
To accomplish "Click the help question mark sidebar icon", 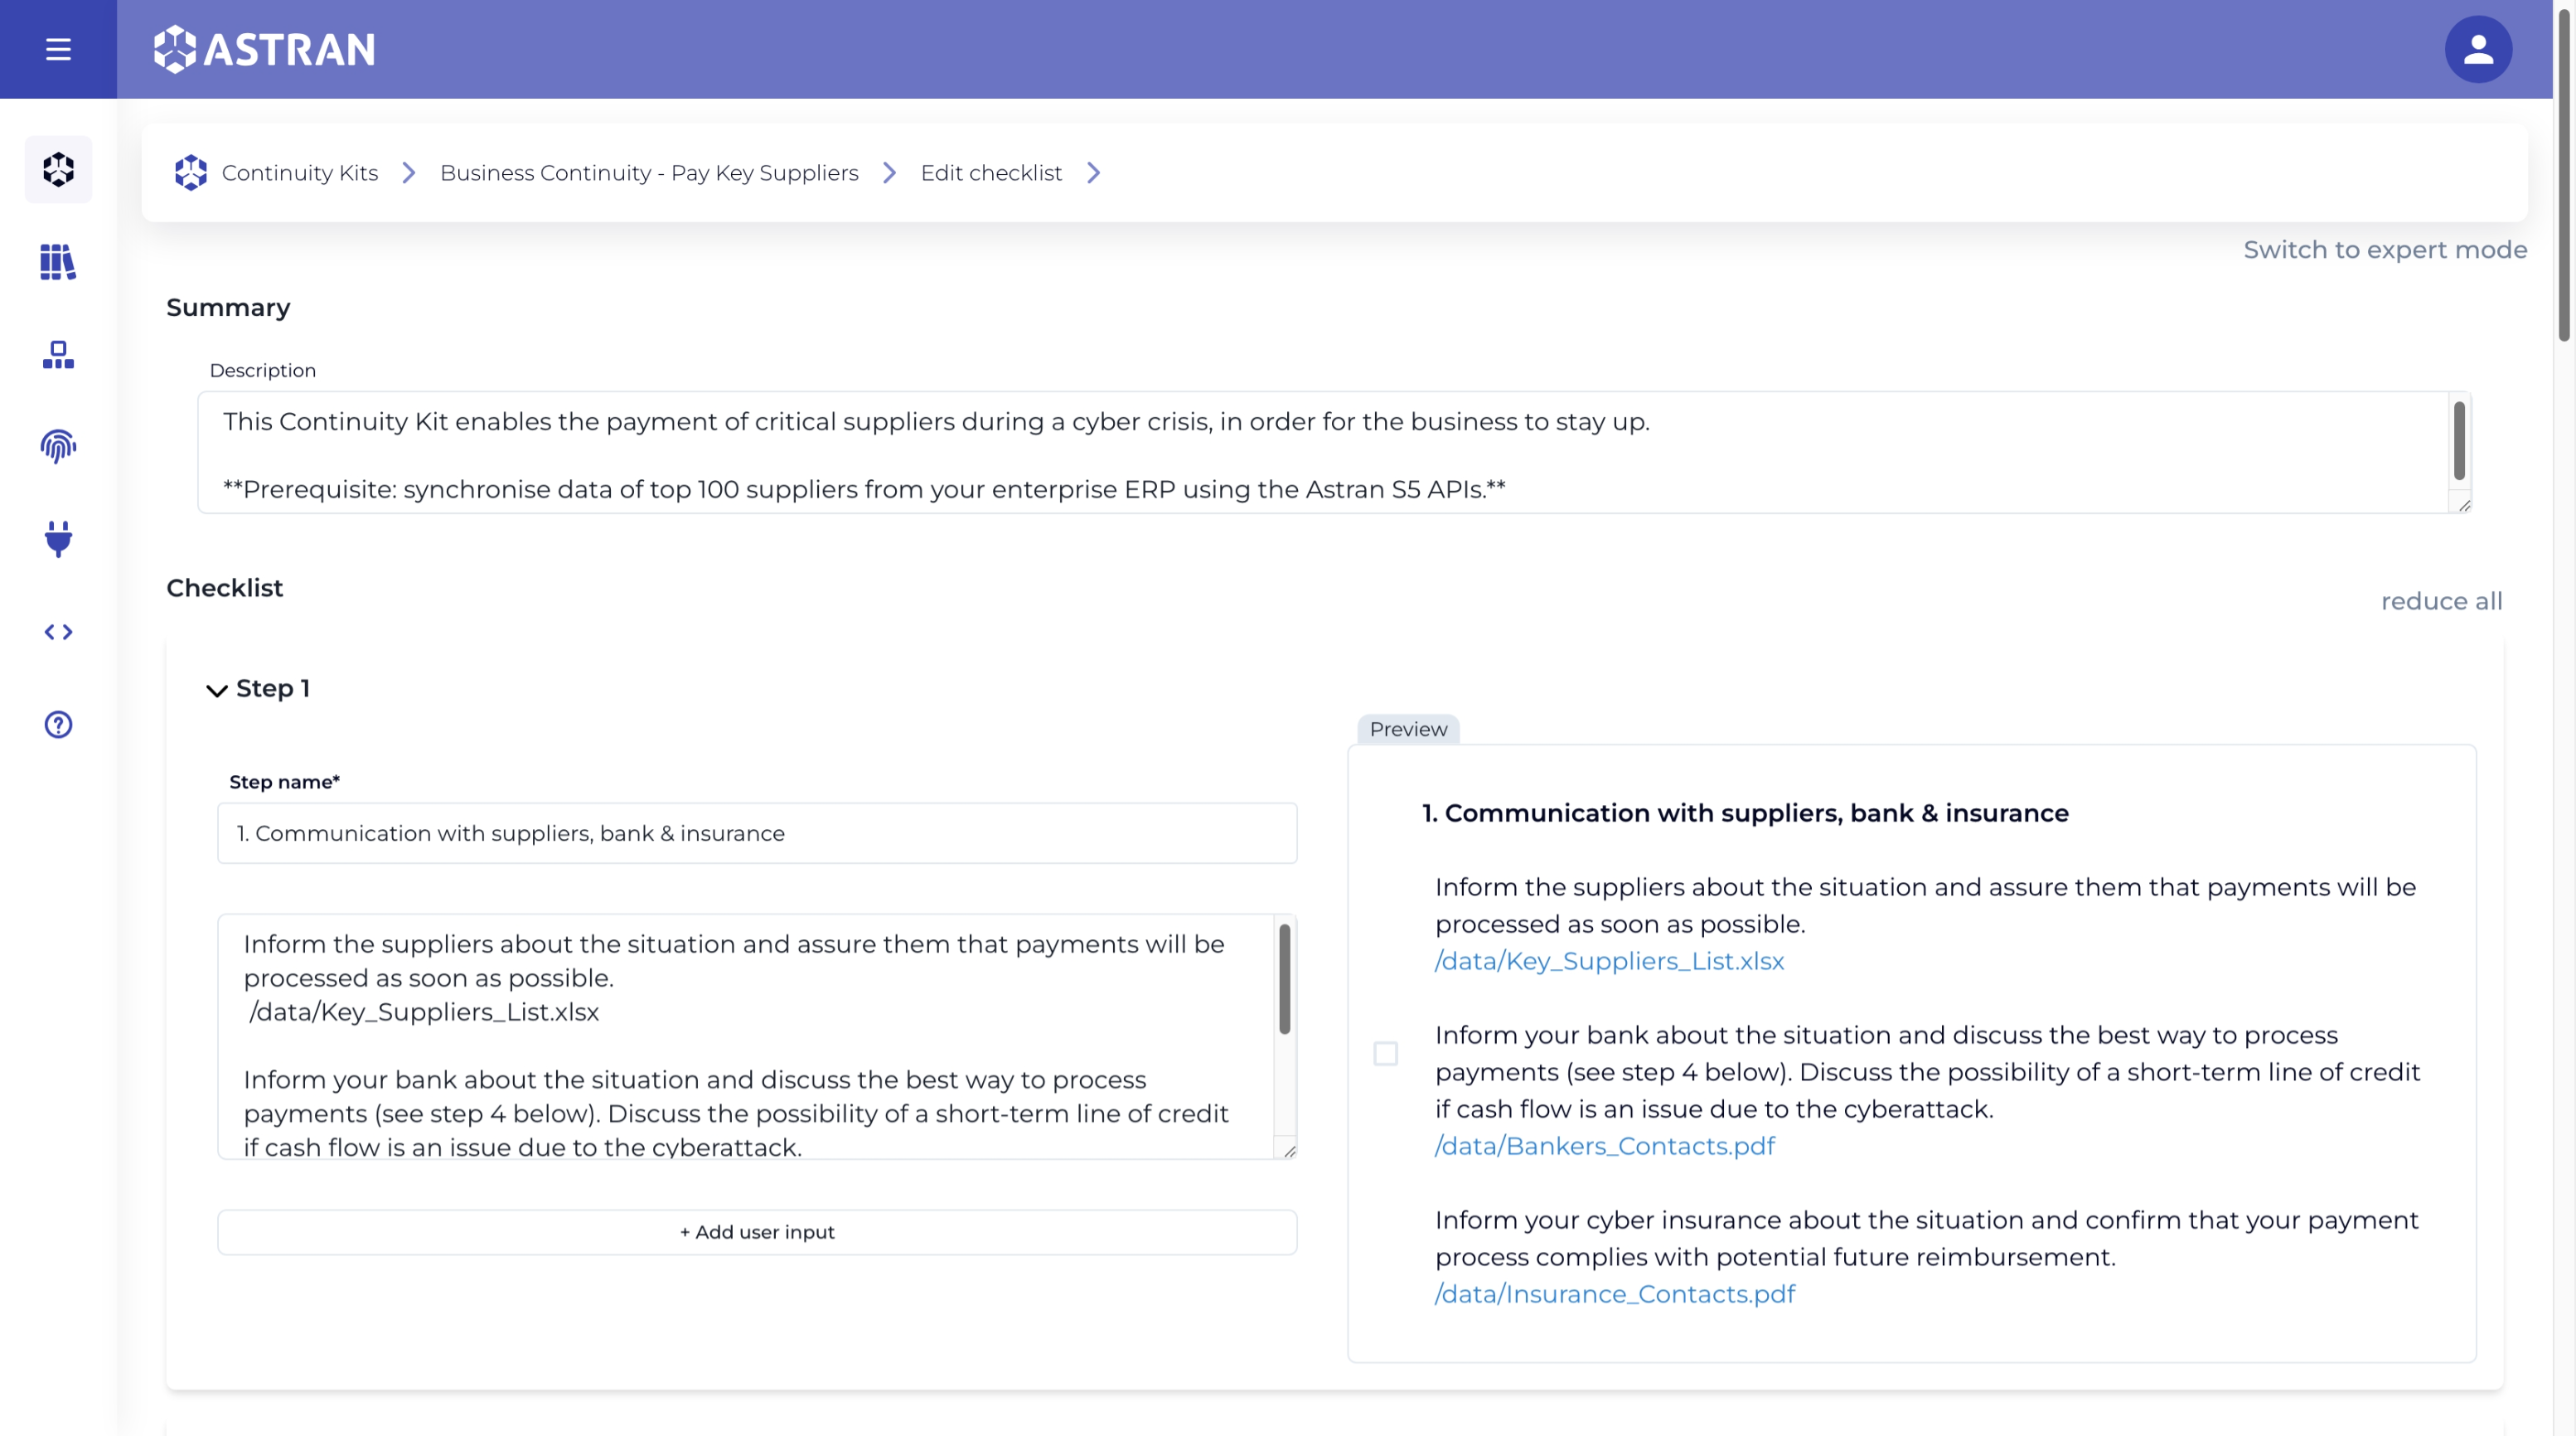I will tap(58, 723).
